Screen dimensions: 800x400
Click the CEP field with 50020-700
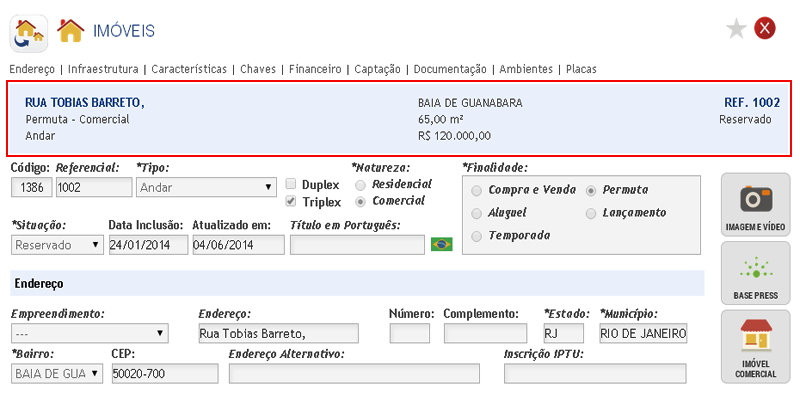pyautogui.click(x=165, y=373)
